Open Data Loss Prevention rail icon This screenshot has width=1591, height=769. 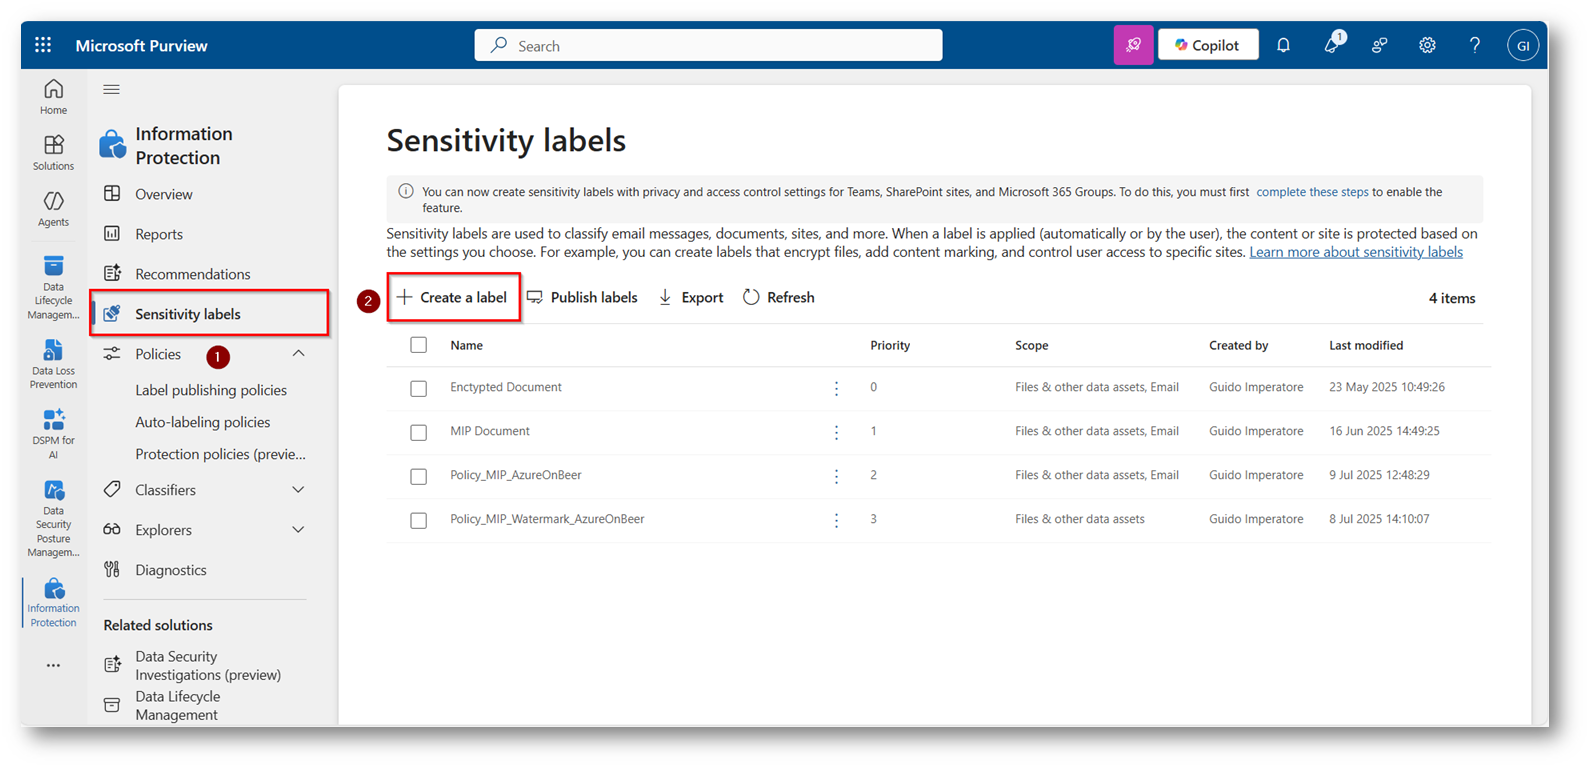click(54, 364)
